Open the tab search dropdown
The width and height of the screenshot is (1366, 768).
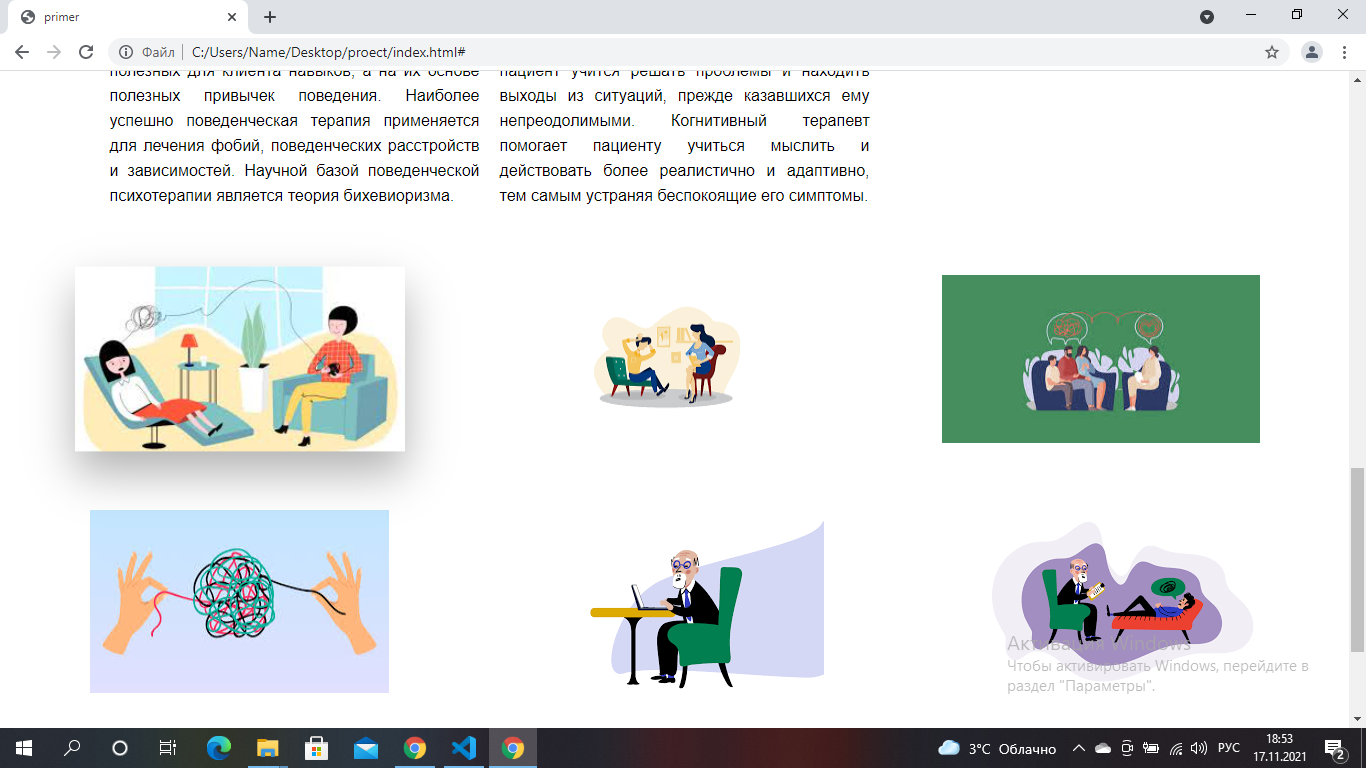(x=1207, y=17)
